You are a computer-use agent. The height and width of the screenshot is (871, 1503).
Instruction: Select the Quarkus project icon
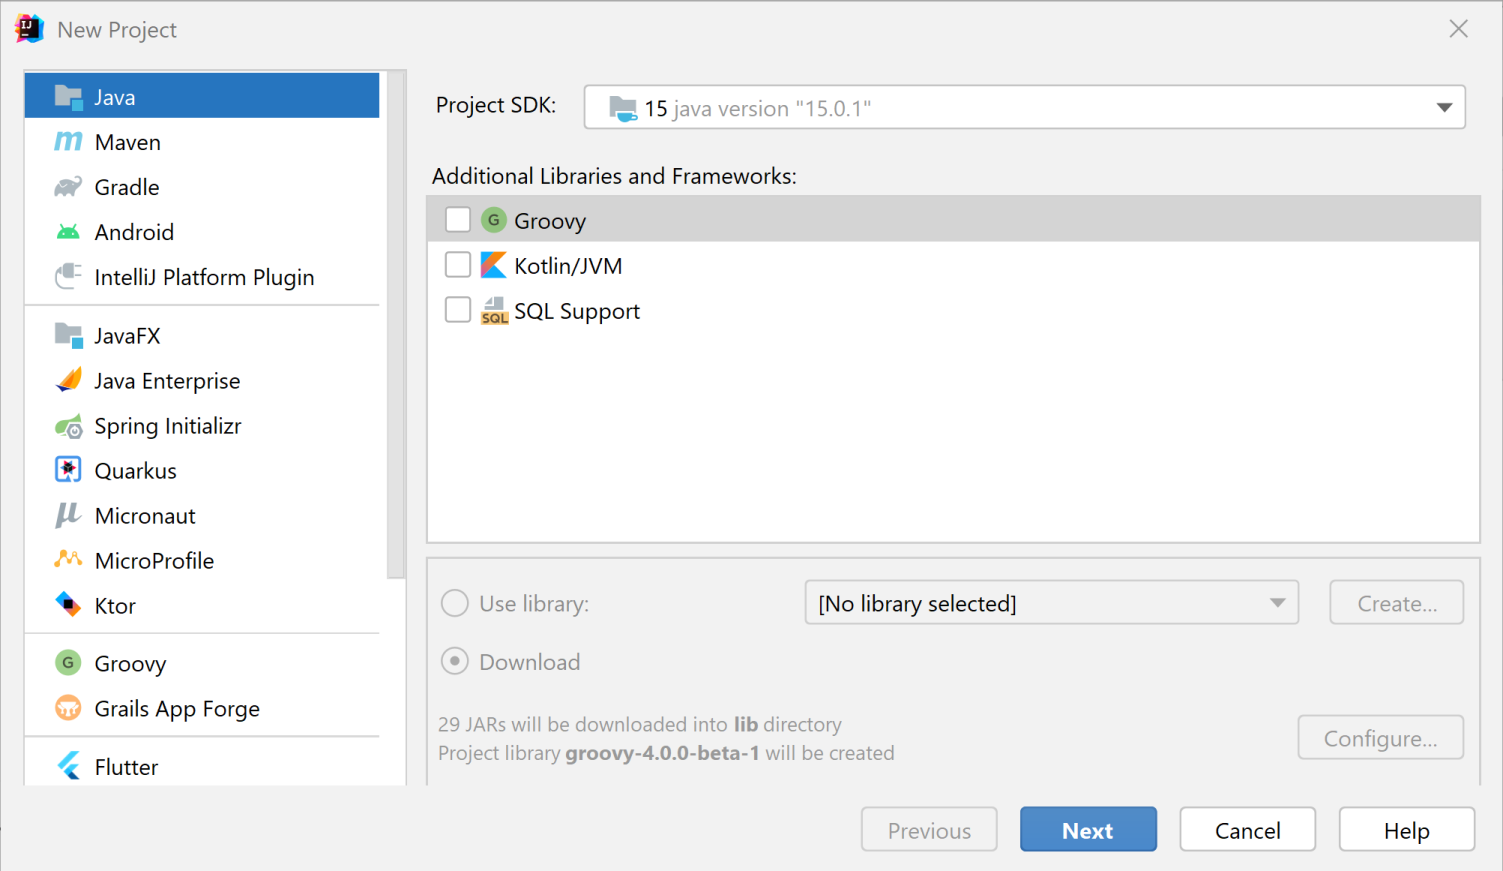pos(68,470)
